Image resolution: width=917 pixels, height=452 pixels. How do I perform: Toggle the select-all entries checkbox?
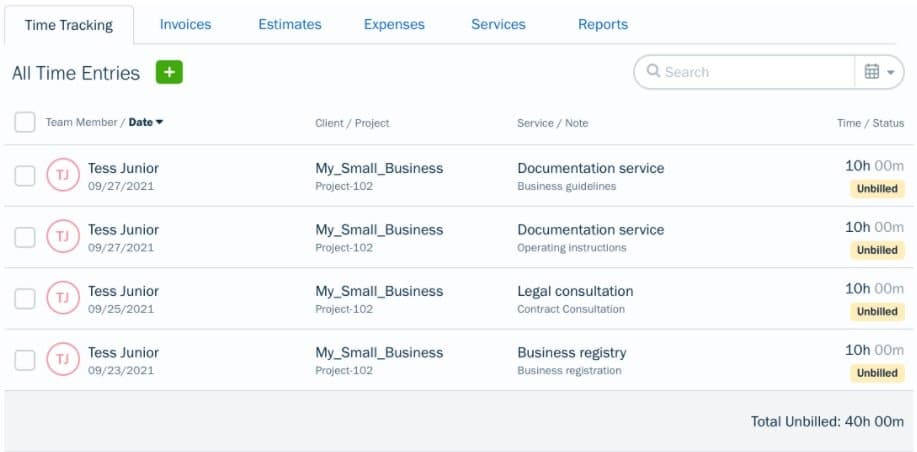coord(25,122)
